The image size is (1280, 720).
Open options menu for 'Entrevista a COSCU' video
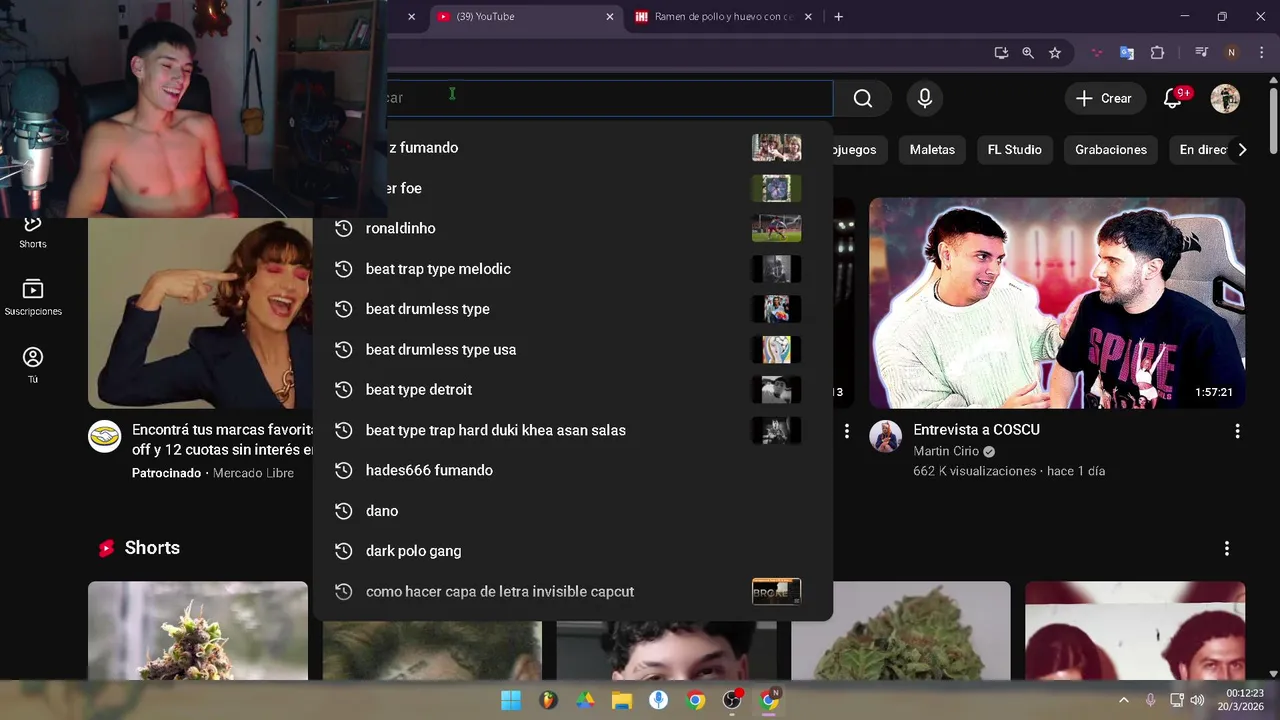pos(1237,431)
